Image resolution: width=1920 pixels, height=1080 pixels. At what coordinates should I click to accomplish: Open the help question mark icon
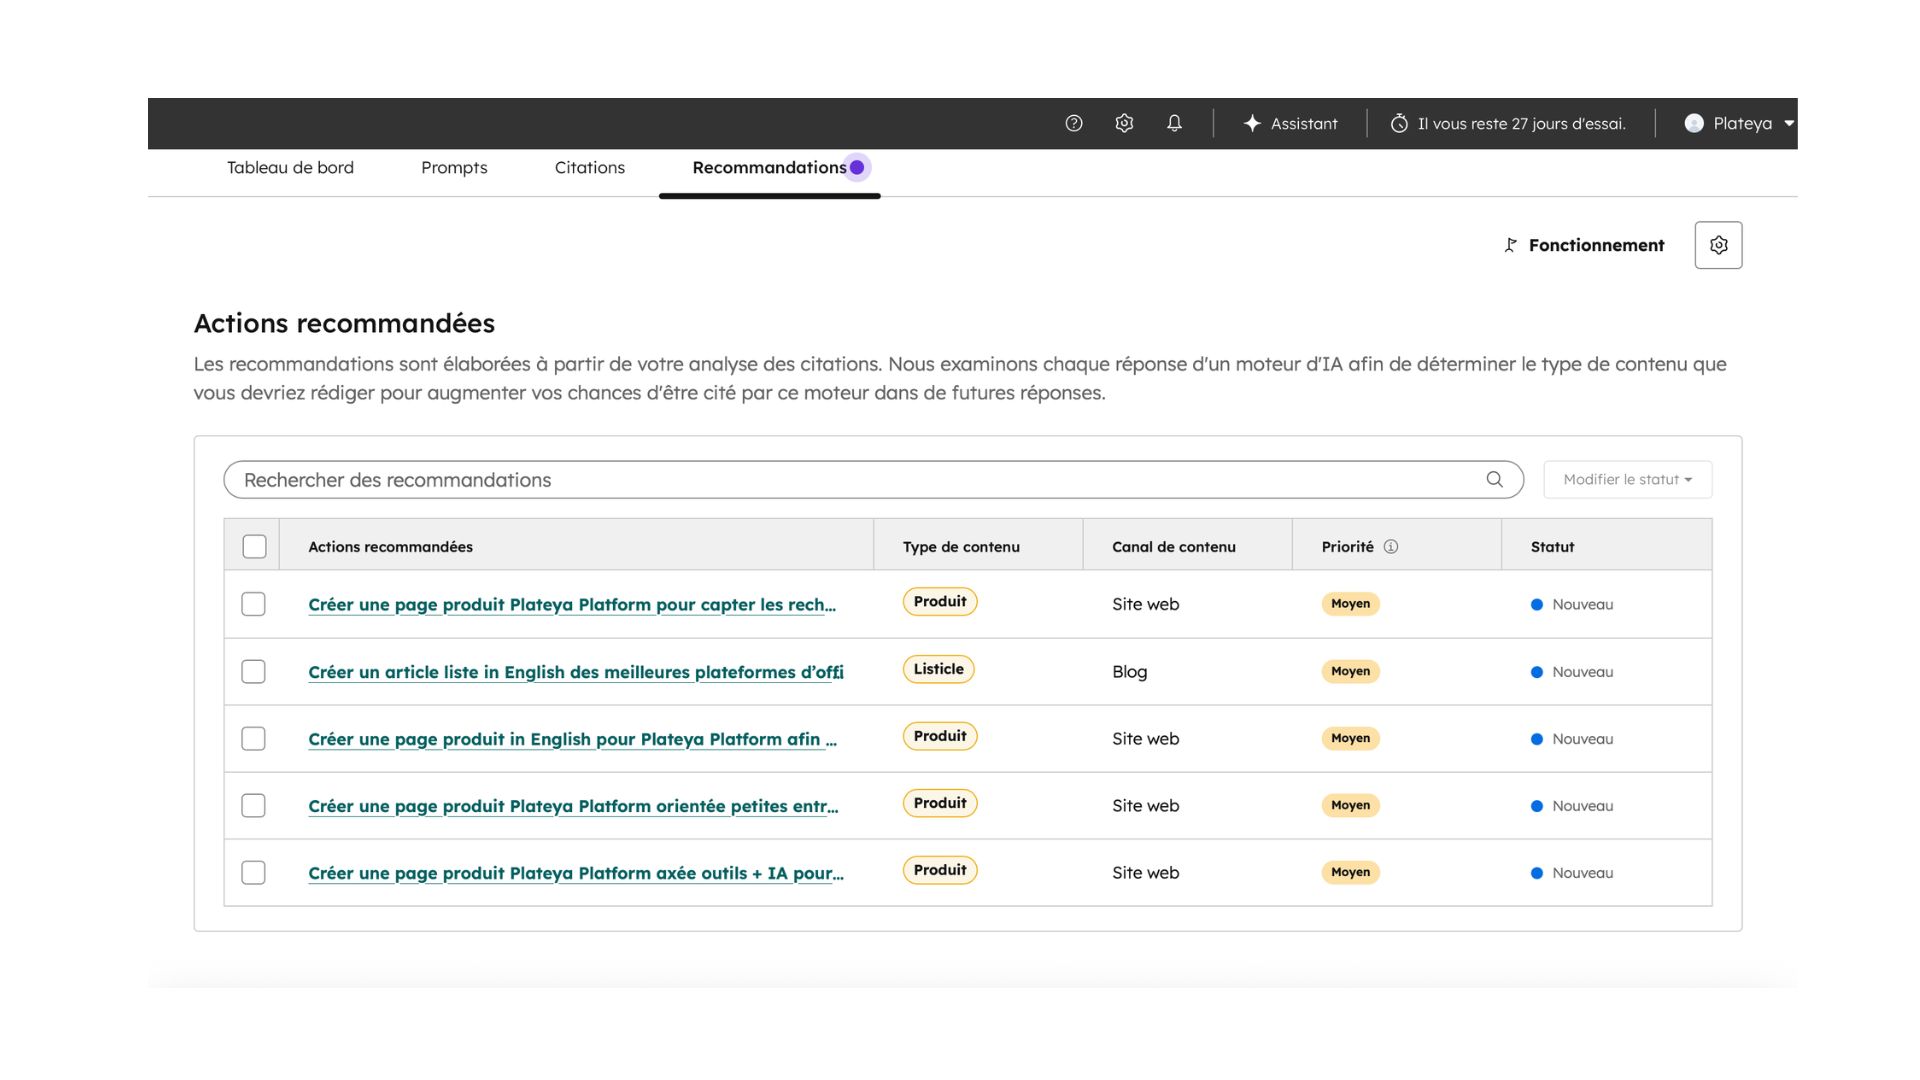(1074, 123)
